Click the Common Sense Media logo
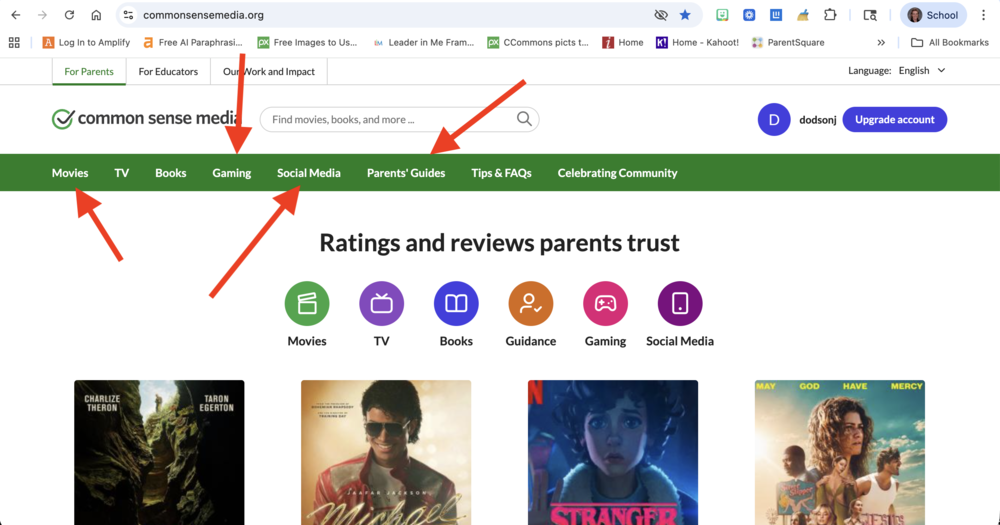1000x525 pixels. click(x=145, y=119)
